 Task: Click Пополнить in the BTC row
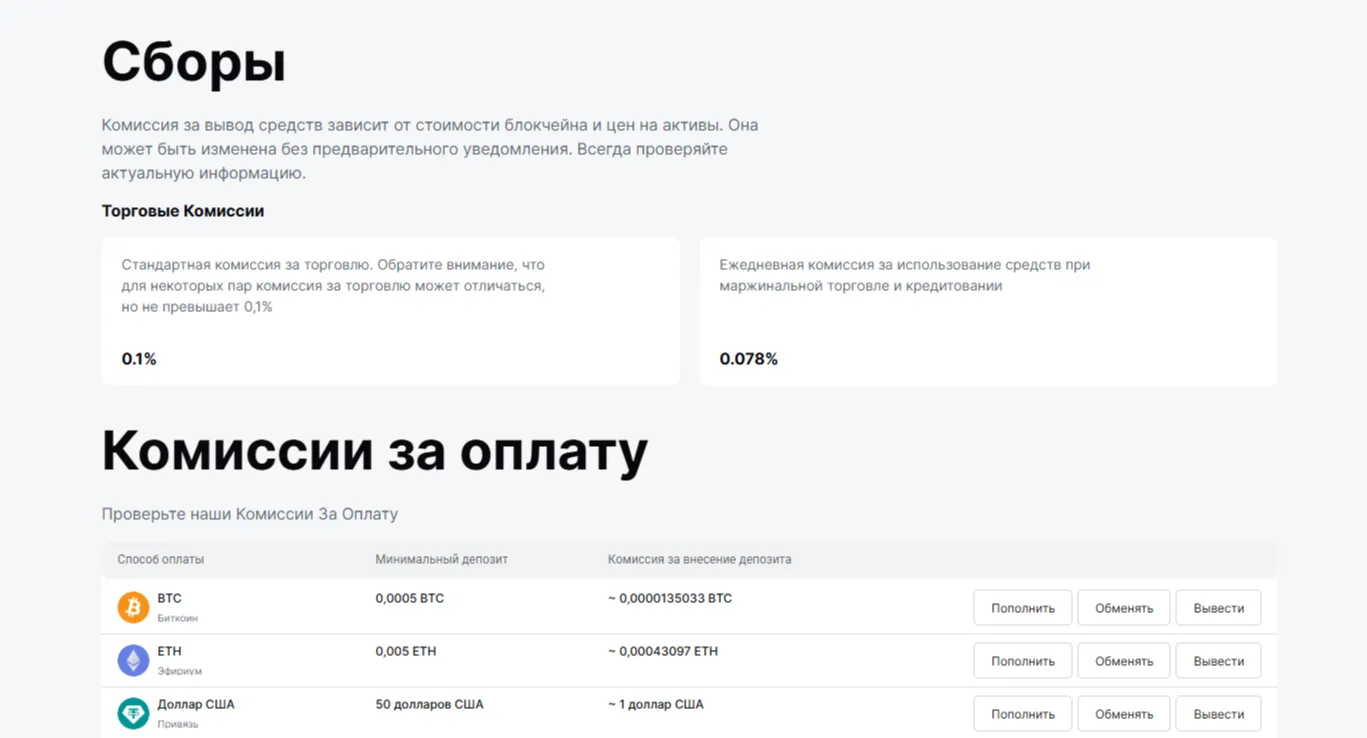1022,608
